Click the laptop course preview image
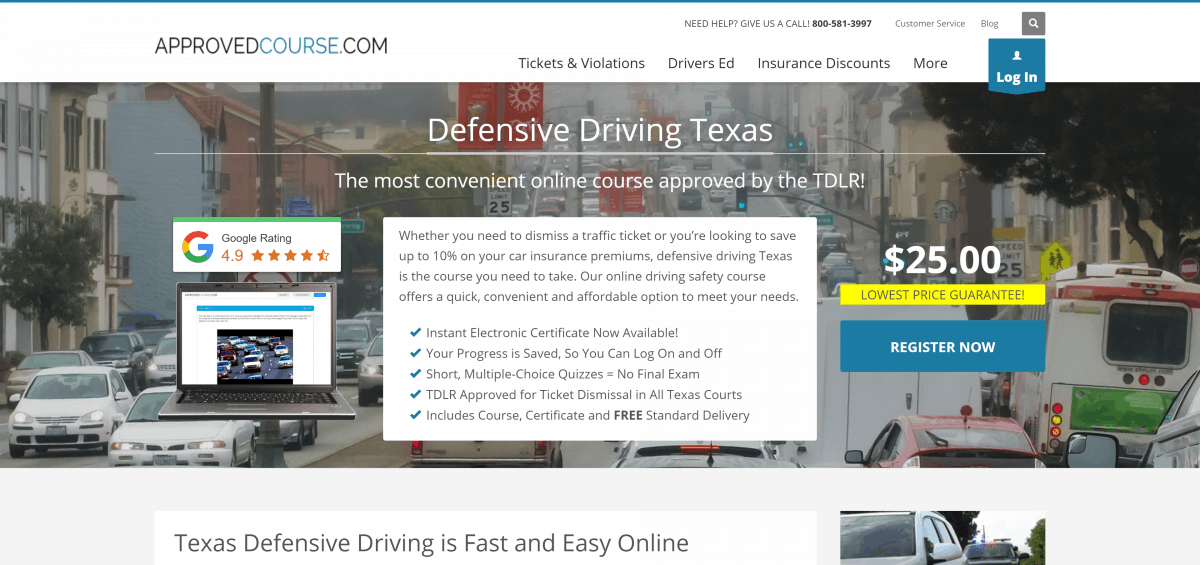 tap(257, 350)
